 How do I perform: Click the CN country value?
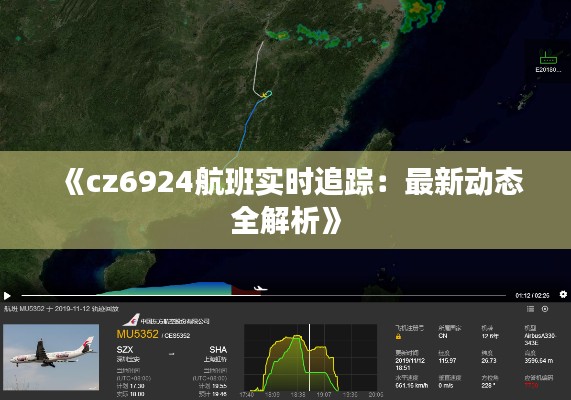442,336
